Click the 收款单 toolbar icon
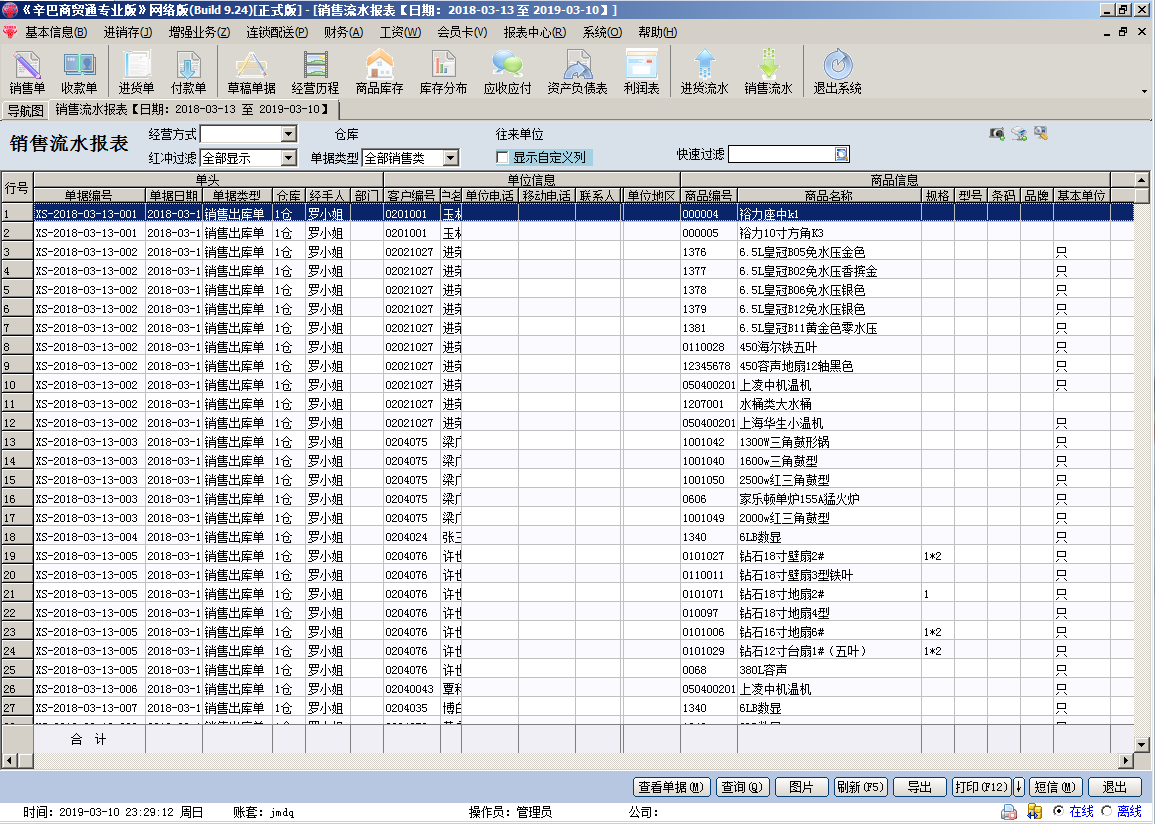1155x824 pixels. [x=79, y=73]
